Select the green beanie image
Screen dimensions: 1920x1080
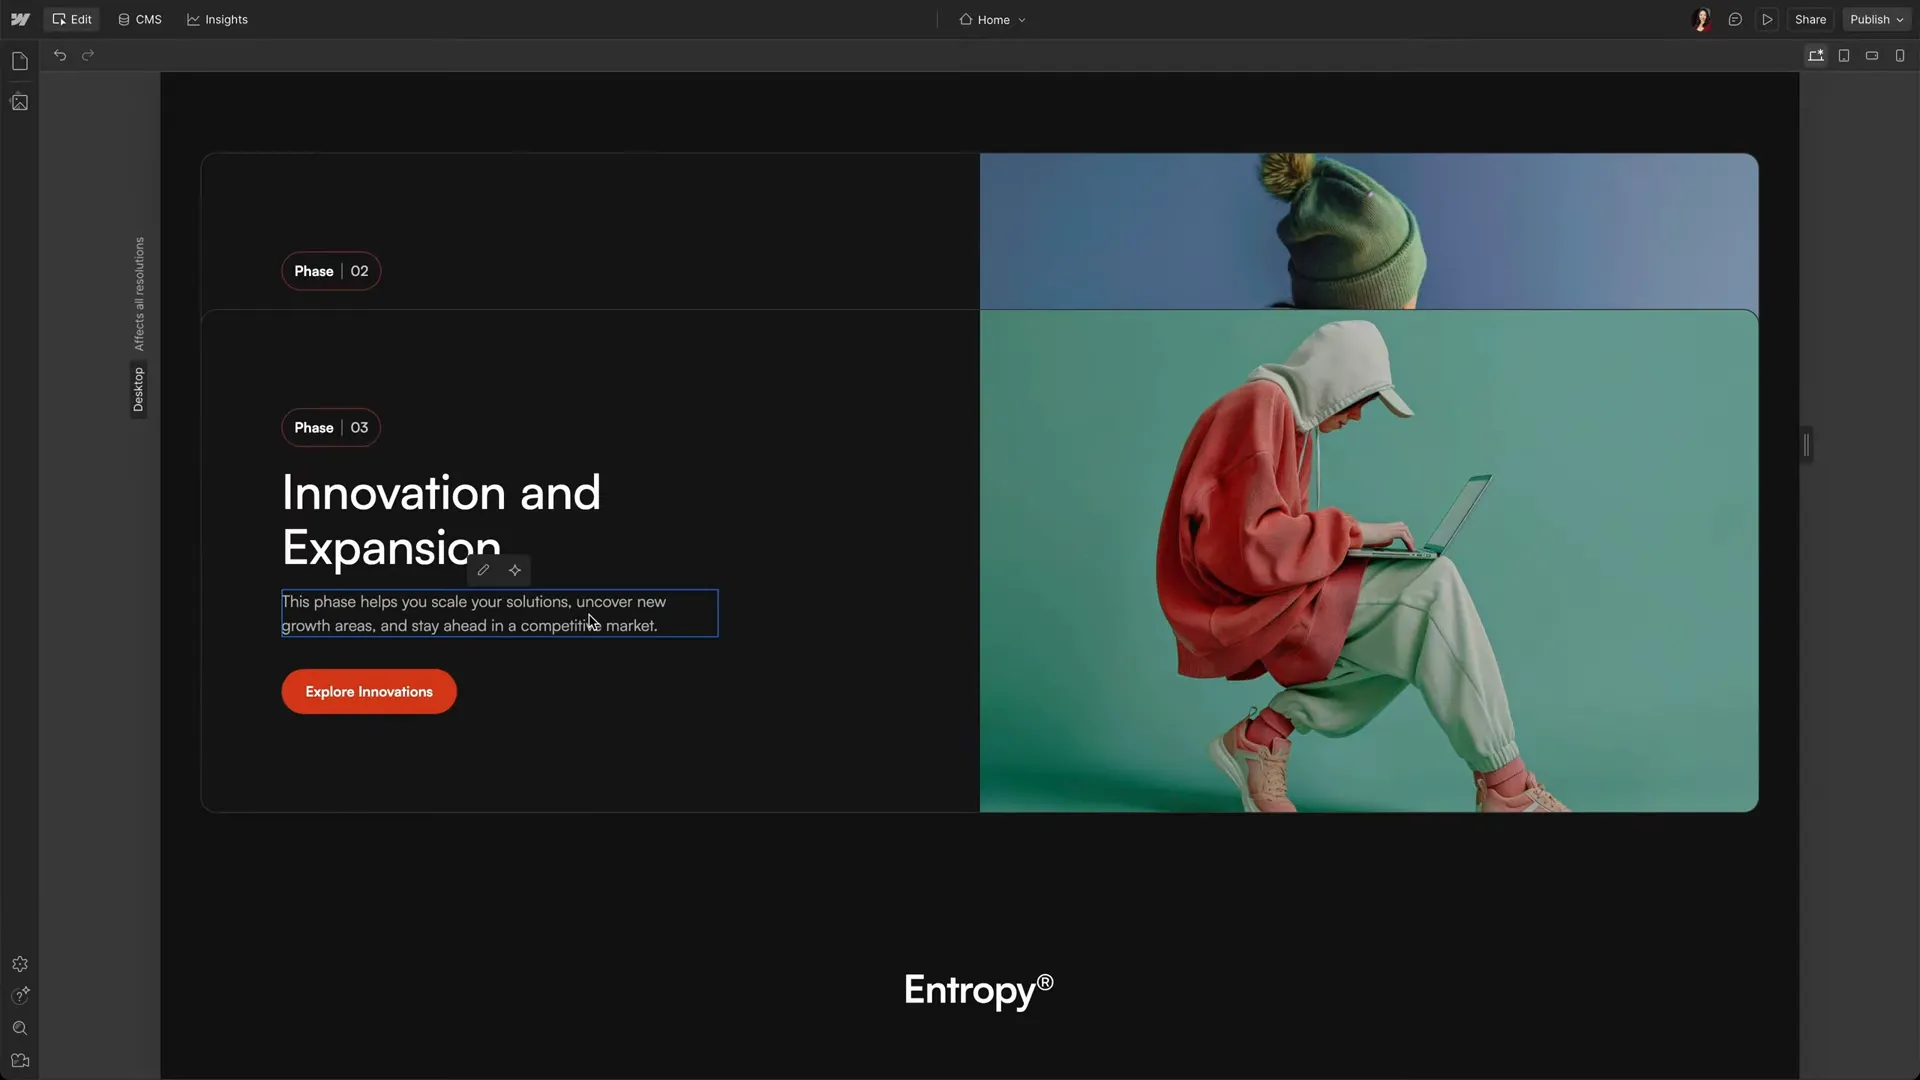(1369, 231)
